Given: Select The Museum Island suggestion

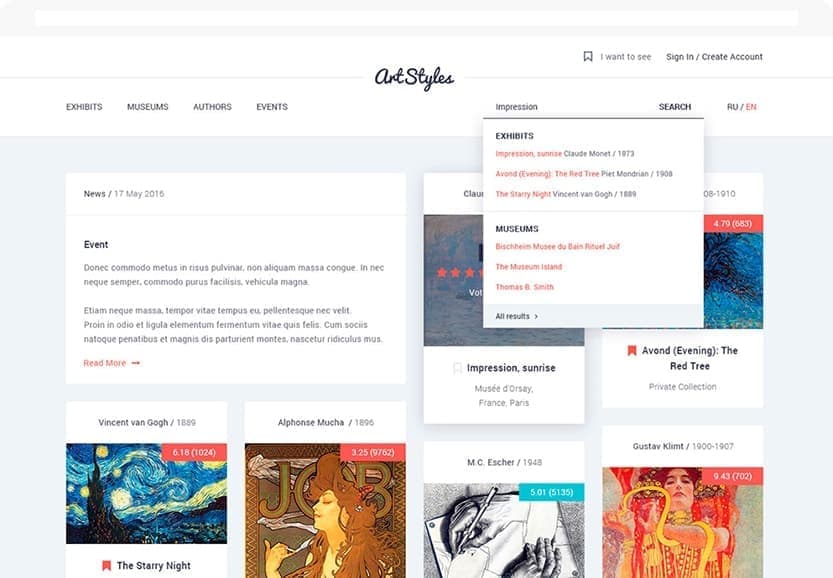Looking at the screenshot, I should [x=529, y=267].
